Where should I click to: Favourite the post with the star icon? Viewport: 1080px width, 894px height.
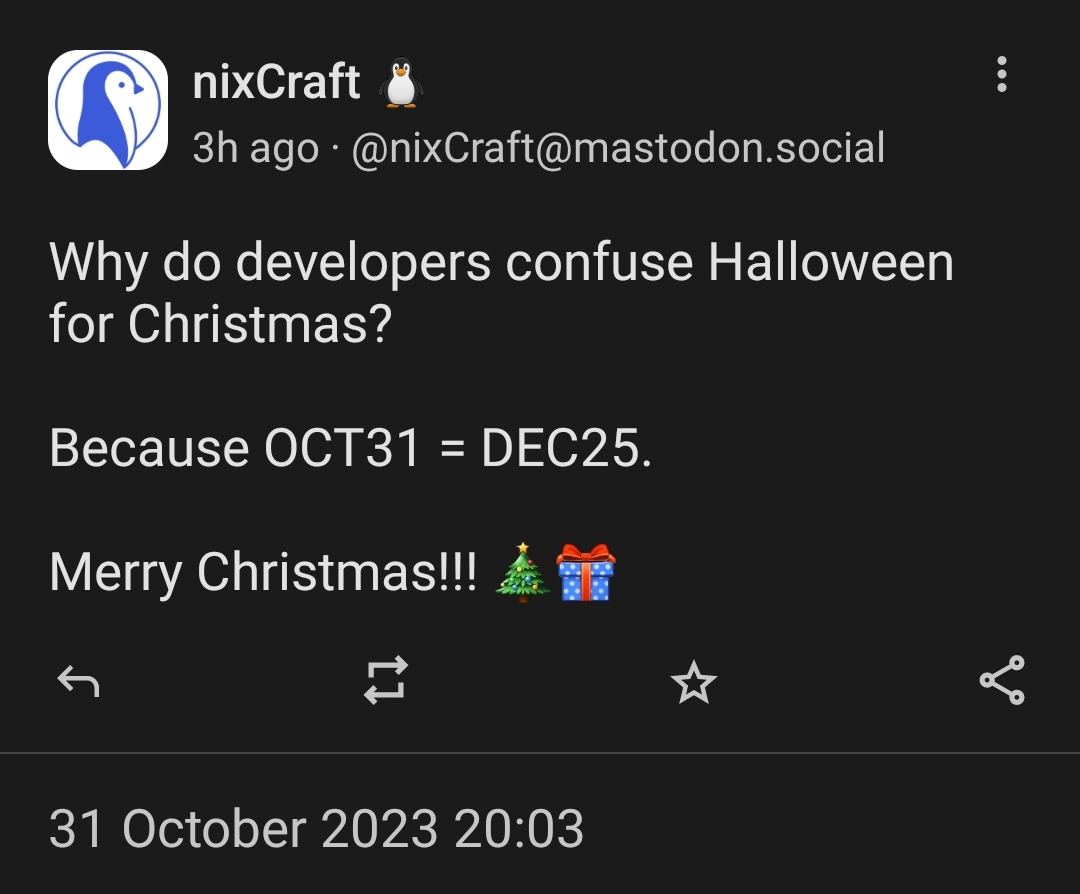click(694, 683)
